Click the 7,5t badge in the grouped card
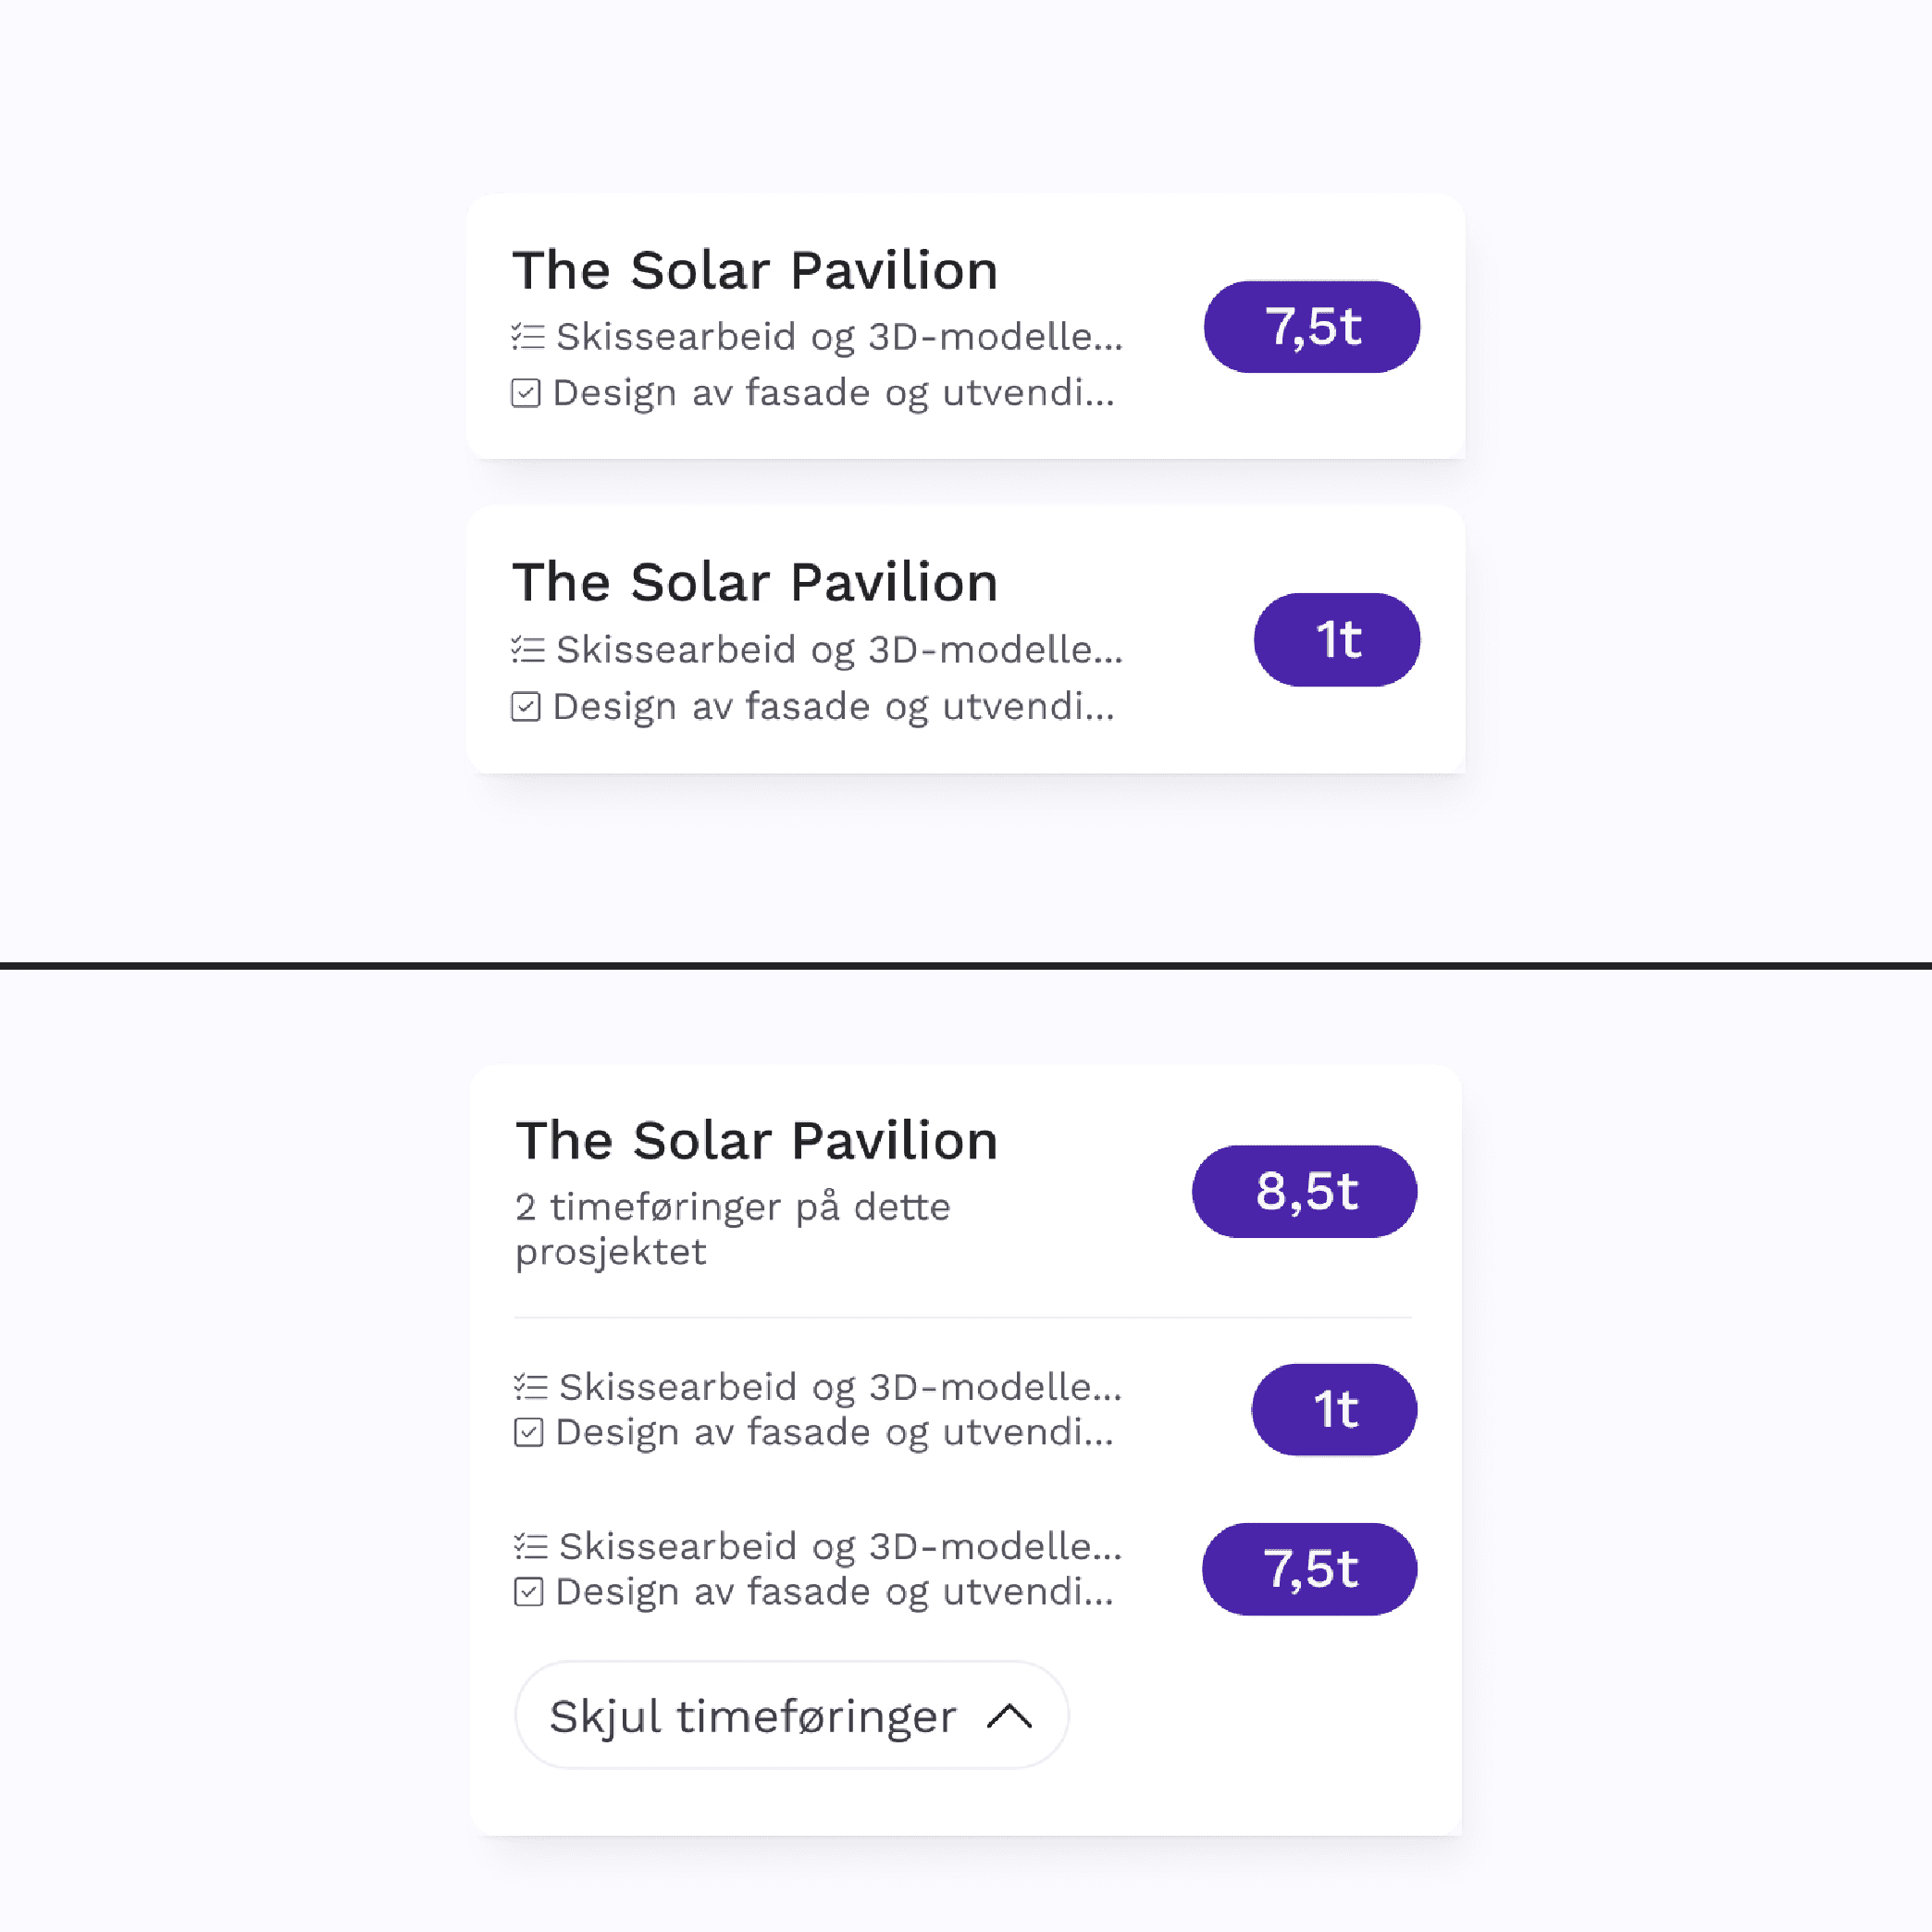 pos(1309,1568)
